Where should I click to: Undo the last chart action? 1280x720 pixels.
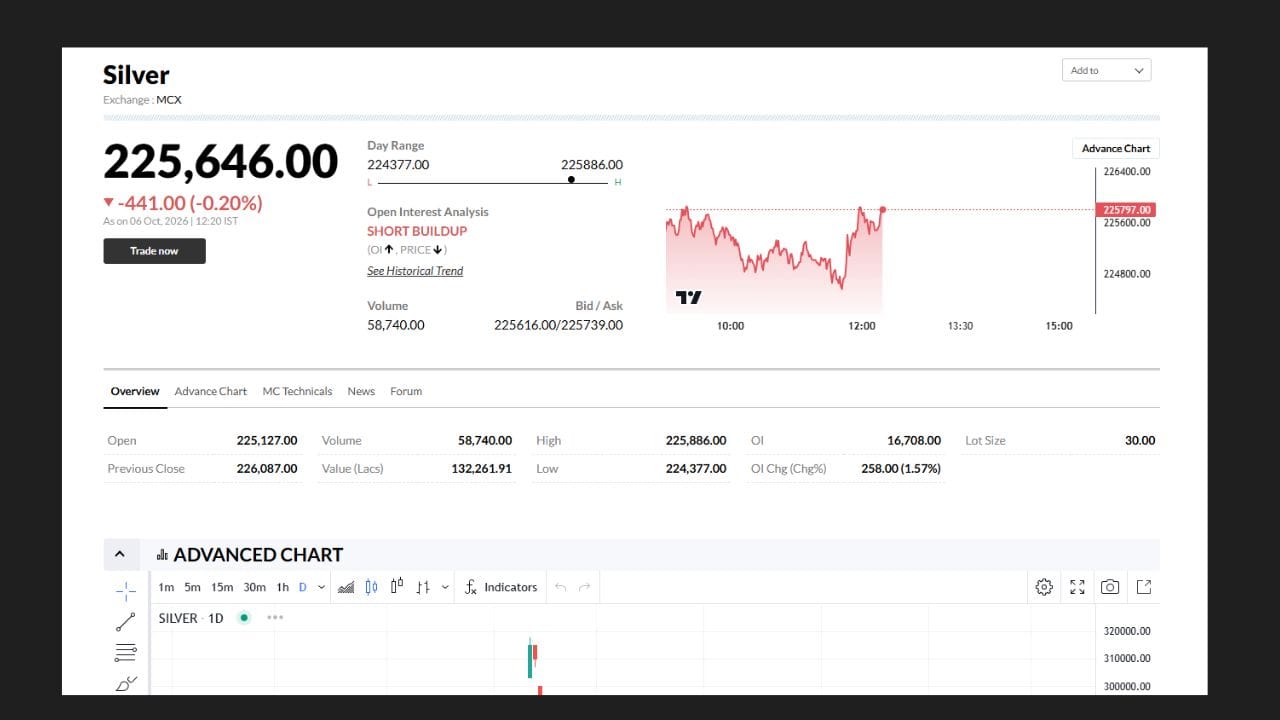click(560, 587)
